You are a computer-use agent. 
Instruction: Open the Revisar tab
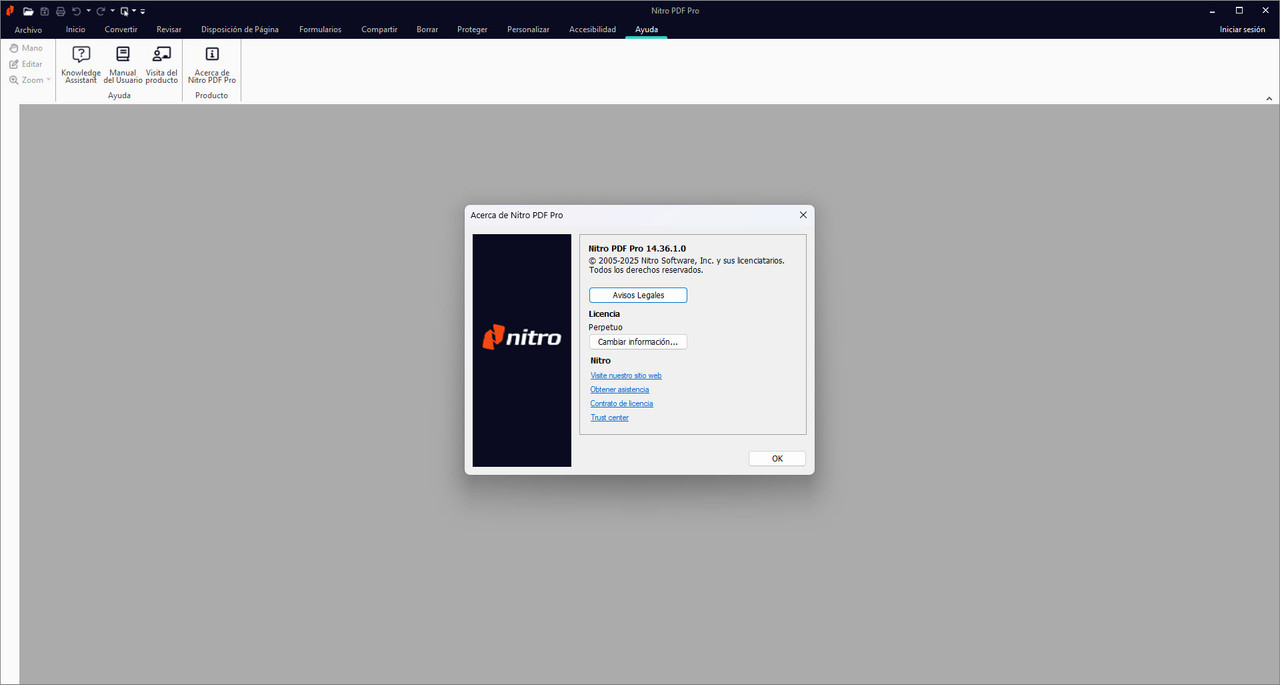pos(169,30)
